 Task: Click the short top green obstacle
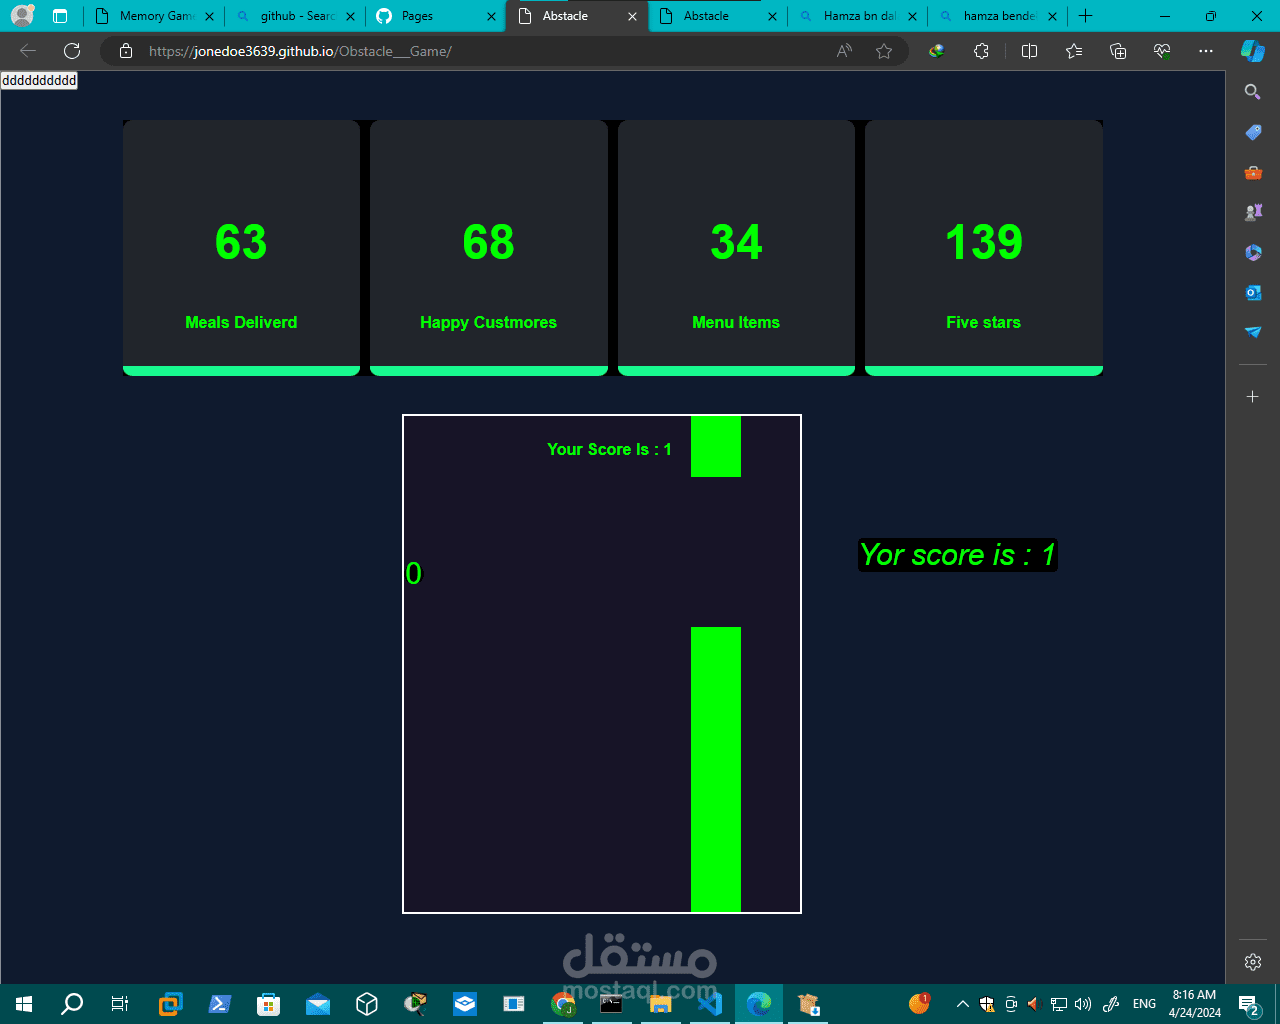coord(716,446)
